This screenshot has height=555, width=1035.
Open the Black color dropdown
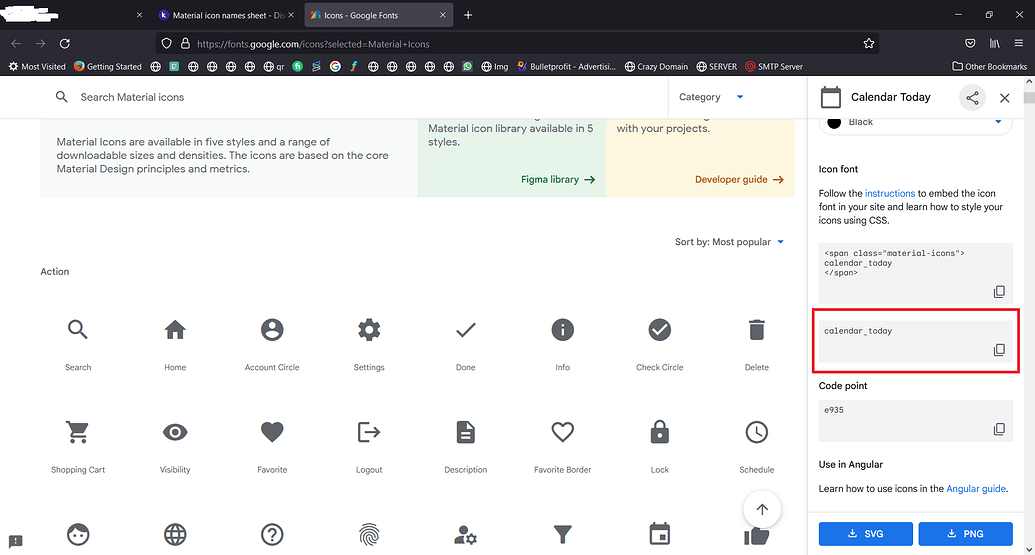[x=915, y=122]
